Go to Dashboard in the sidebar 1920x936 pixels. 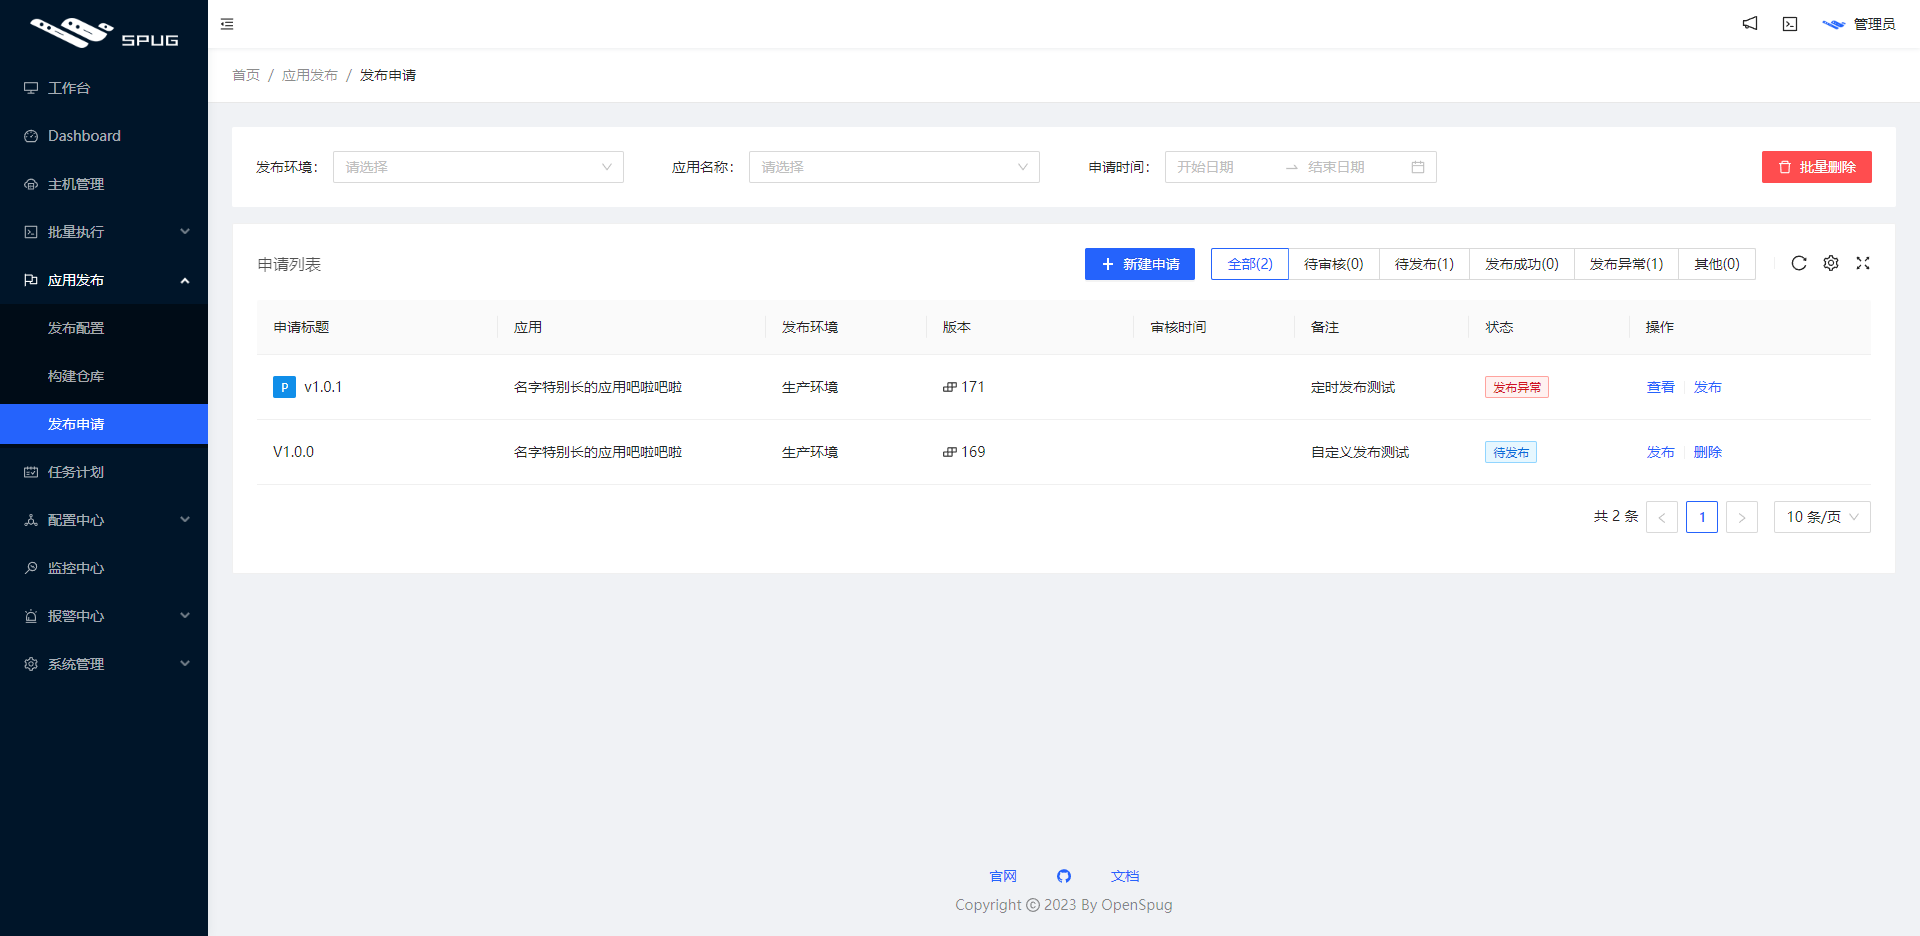(x=104, y=136)
